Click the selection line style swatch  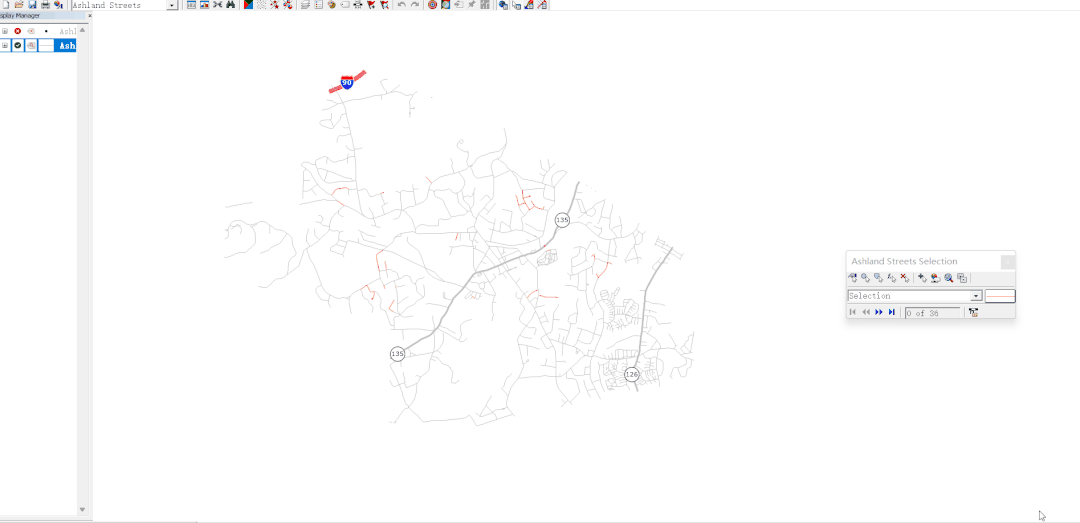pos(1000,296)
